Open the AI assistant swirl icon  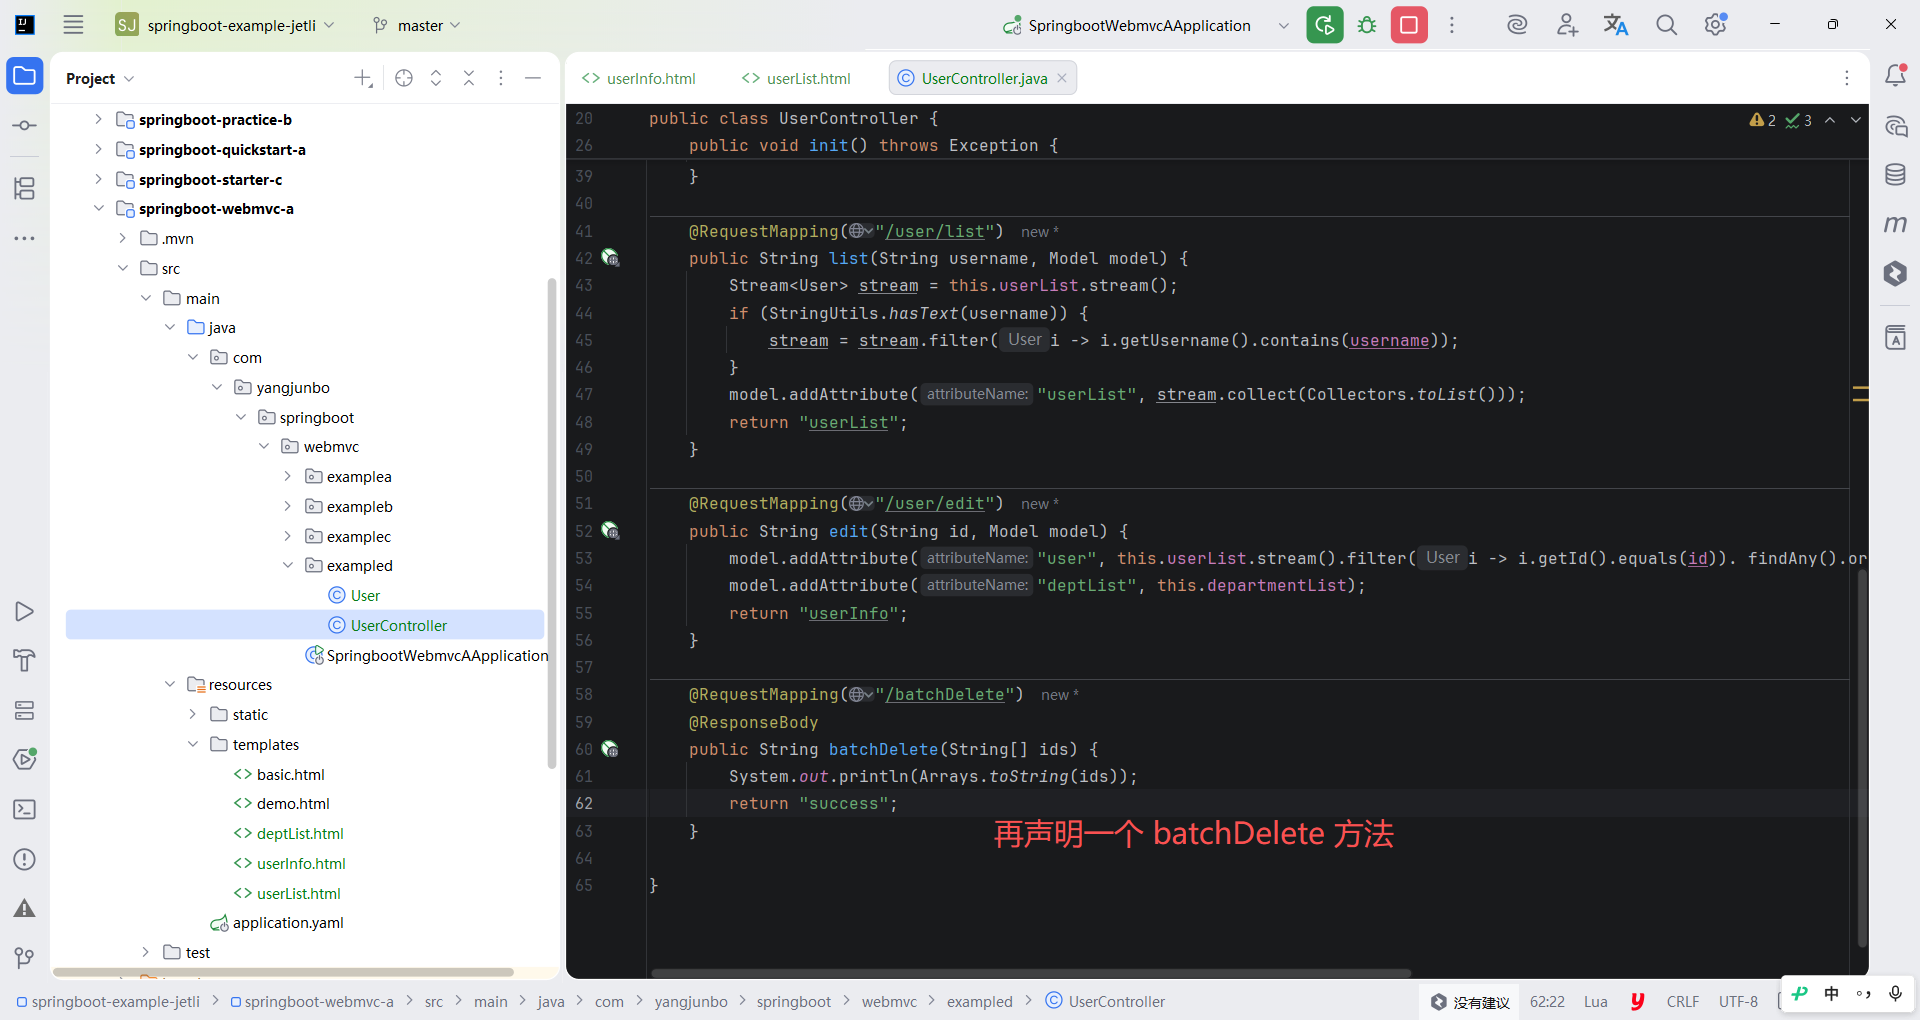[1517, 25]
